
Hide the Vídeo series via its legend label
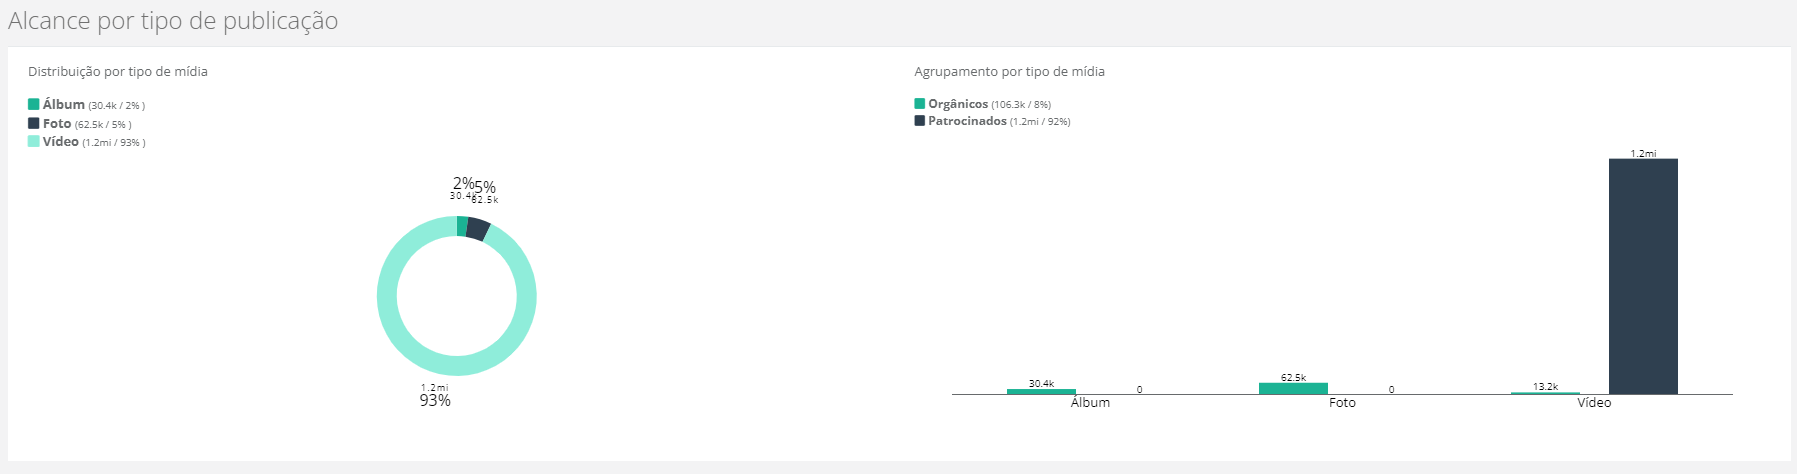click(60, 142)
